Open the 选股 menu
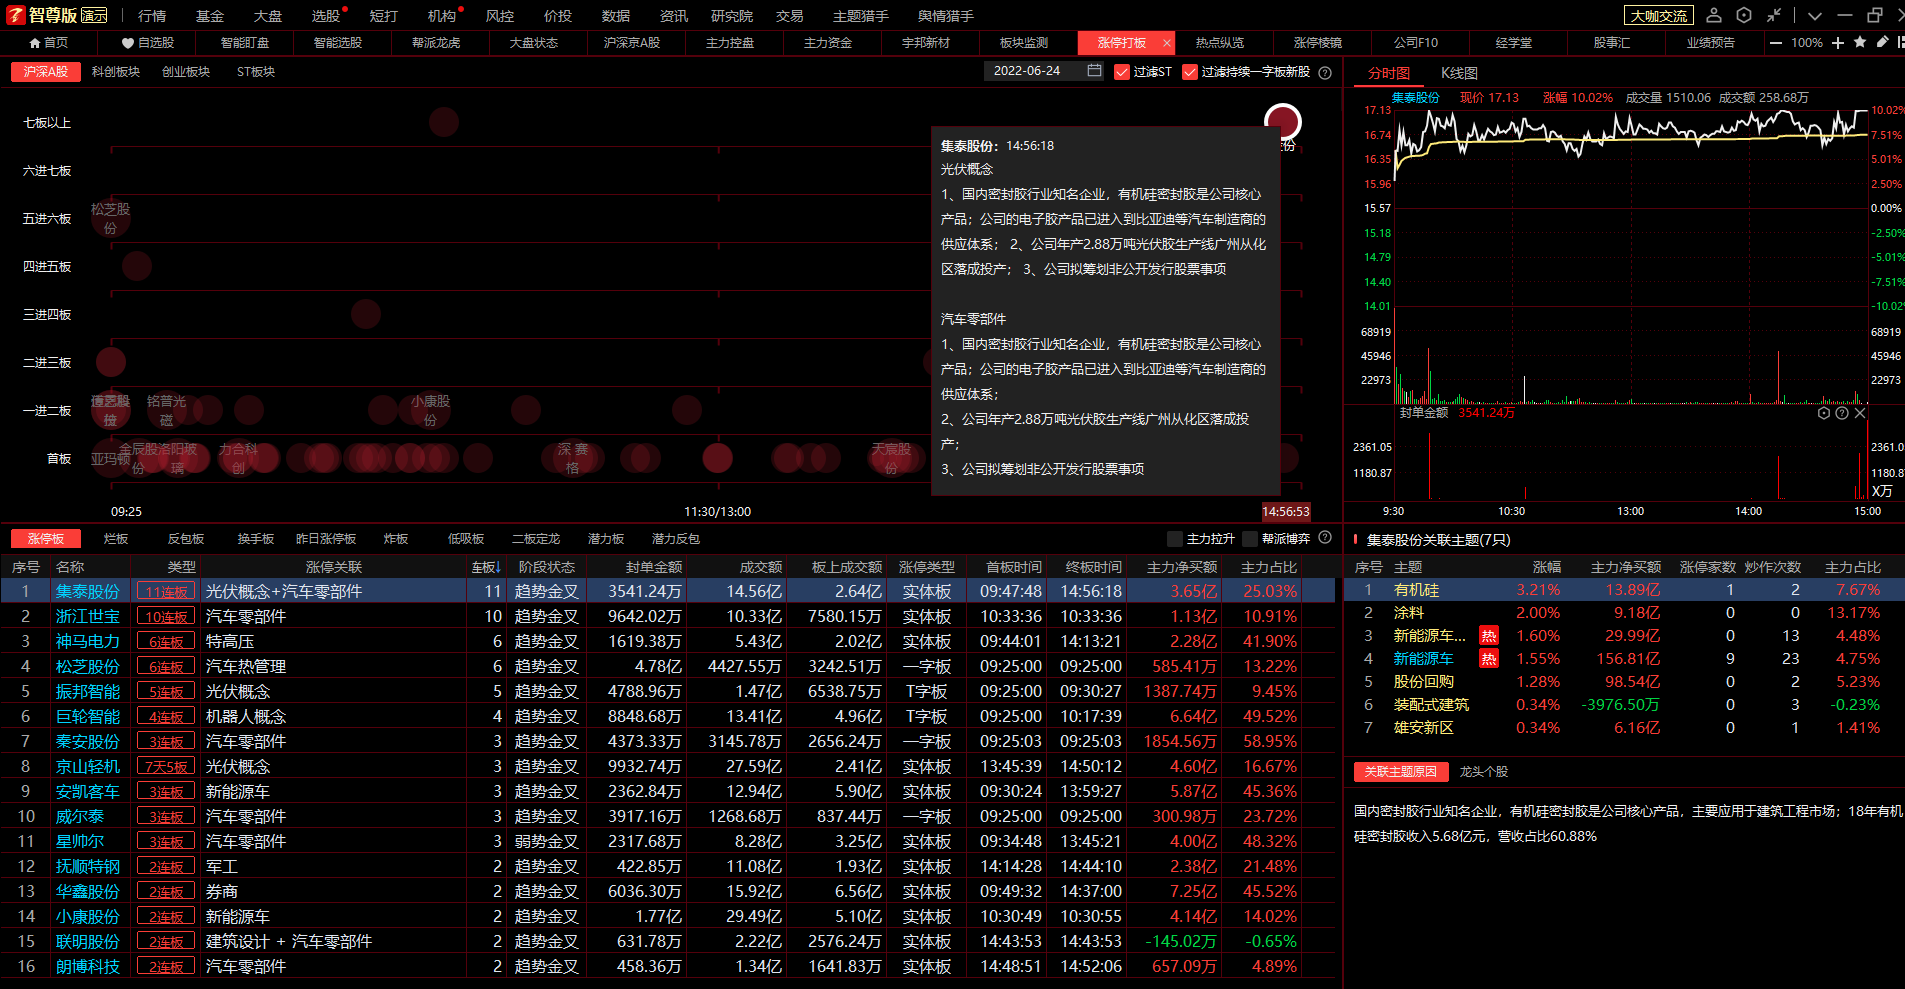The width and height of the screenshot is (1905, 989). tap(326, 16)
